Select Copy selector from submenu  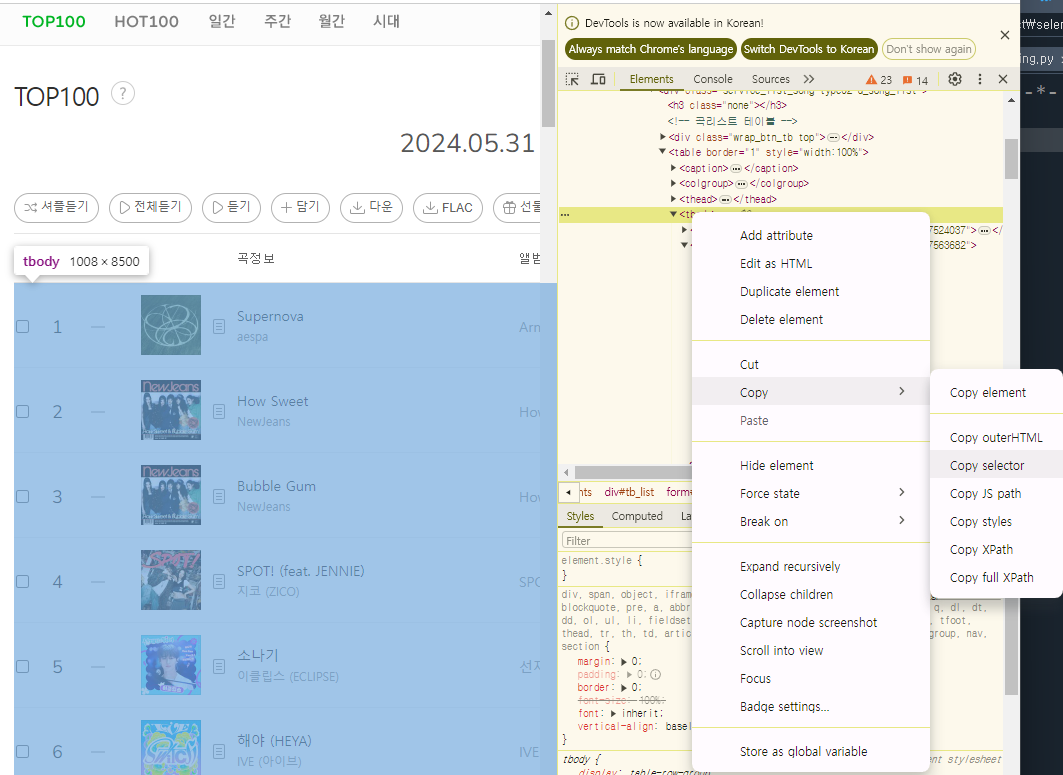click(986, 466)
